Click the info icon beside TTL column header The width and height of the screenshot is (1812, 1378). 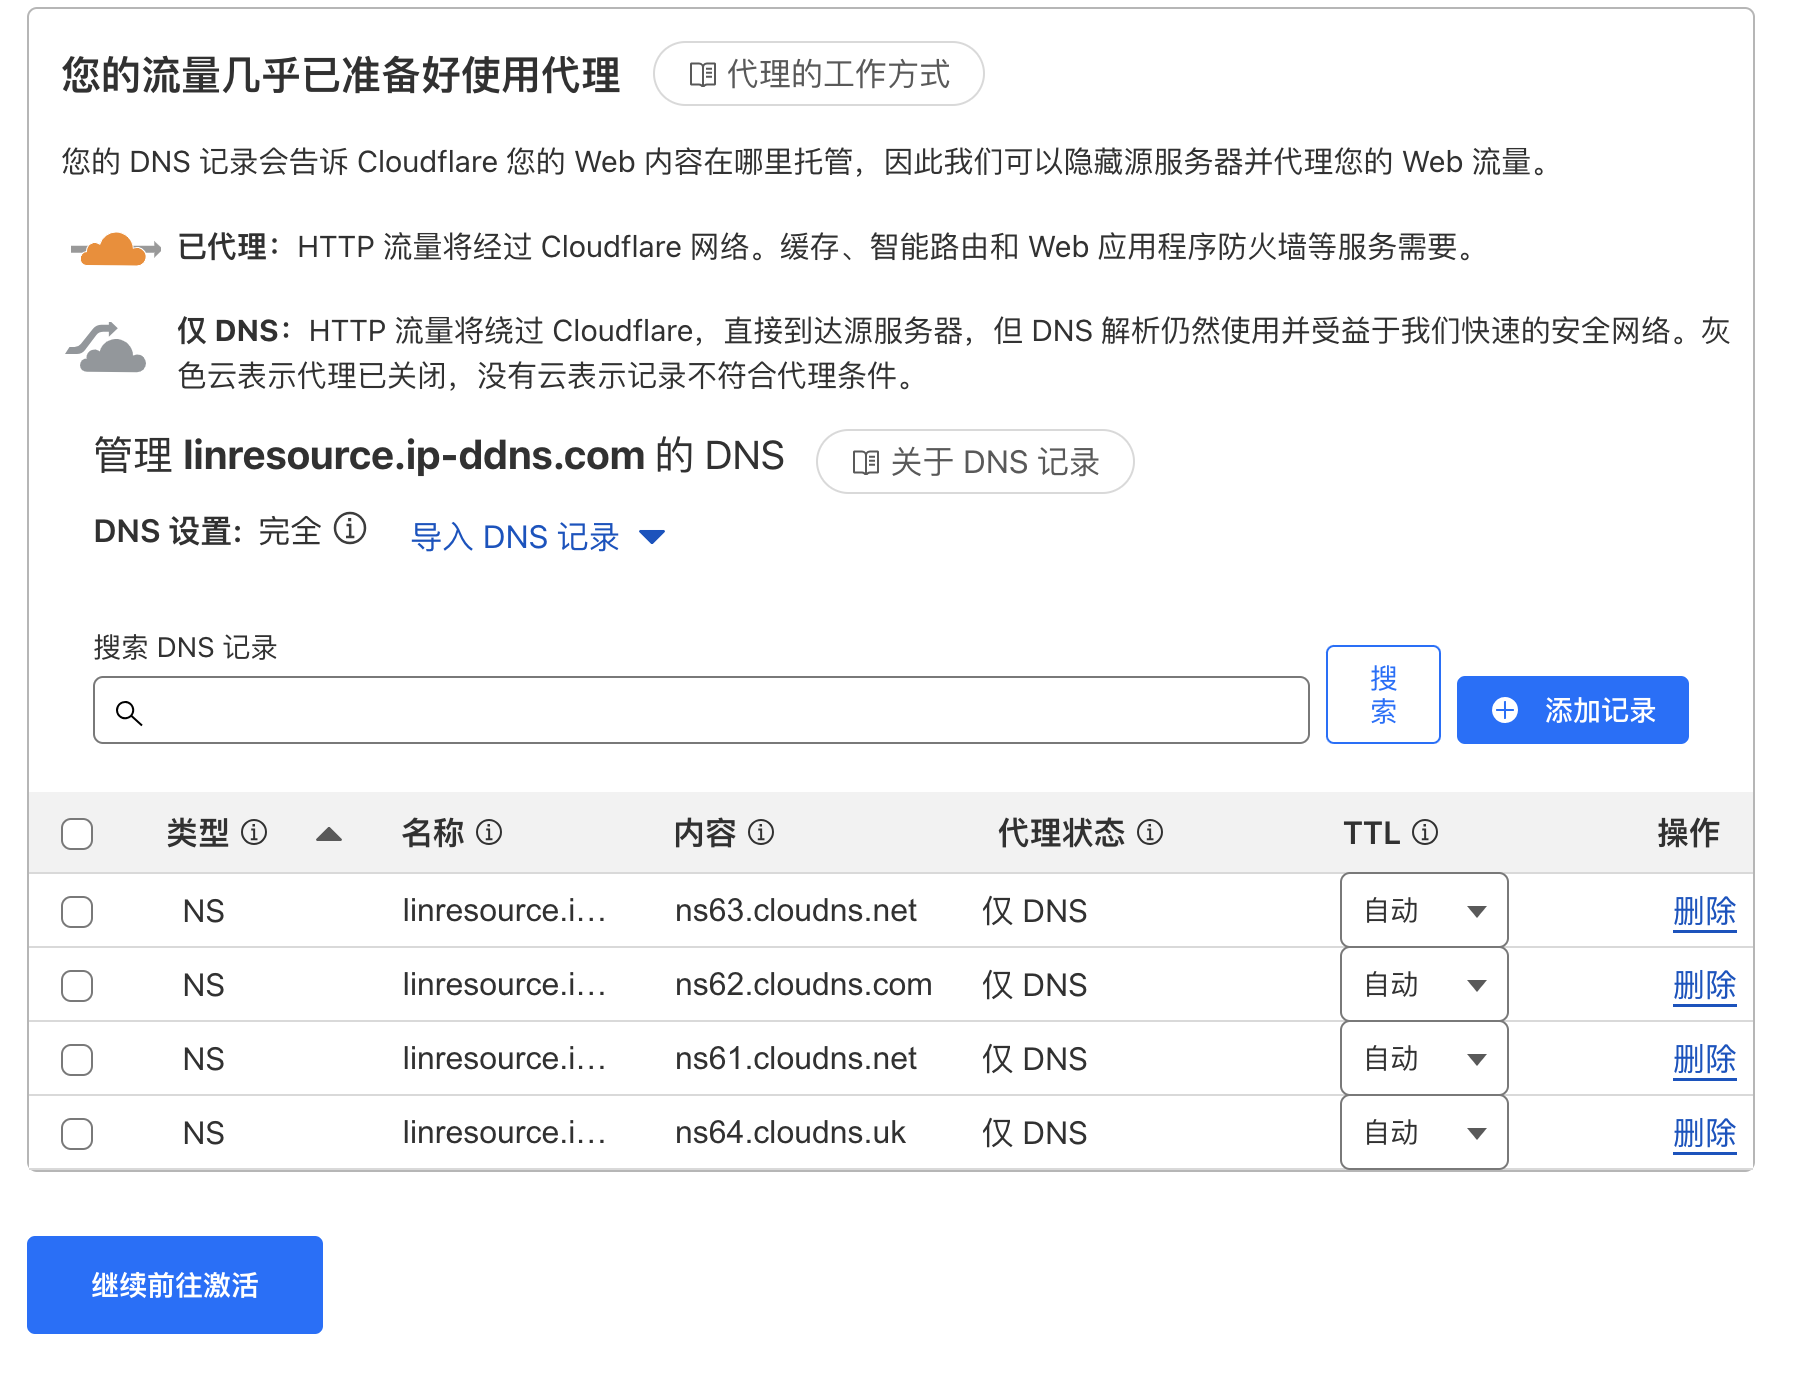coord(1425,832)
